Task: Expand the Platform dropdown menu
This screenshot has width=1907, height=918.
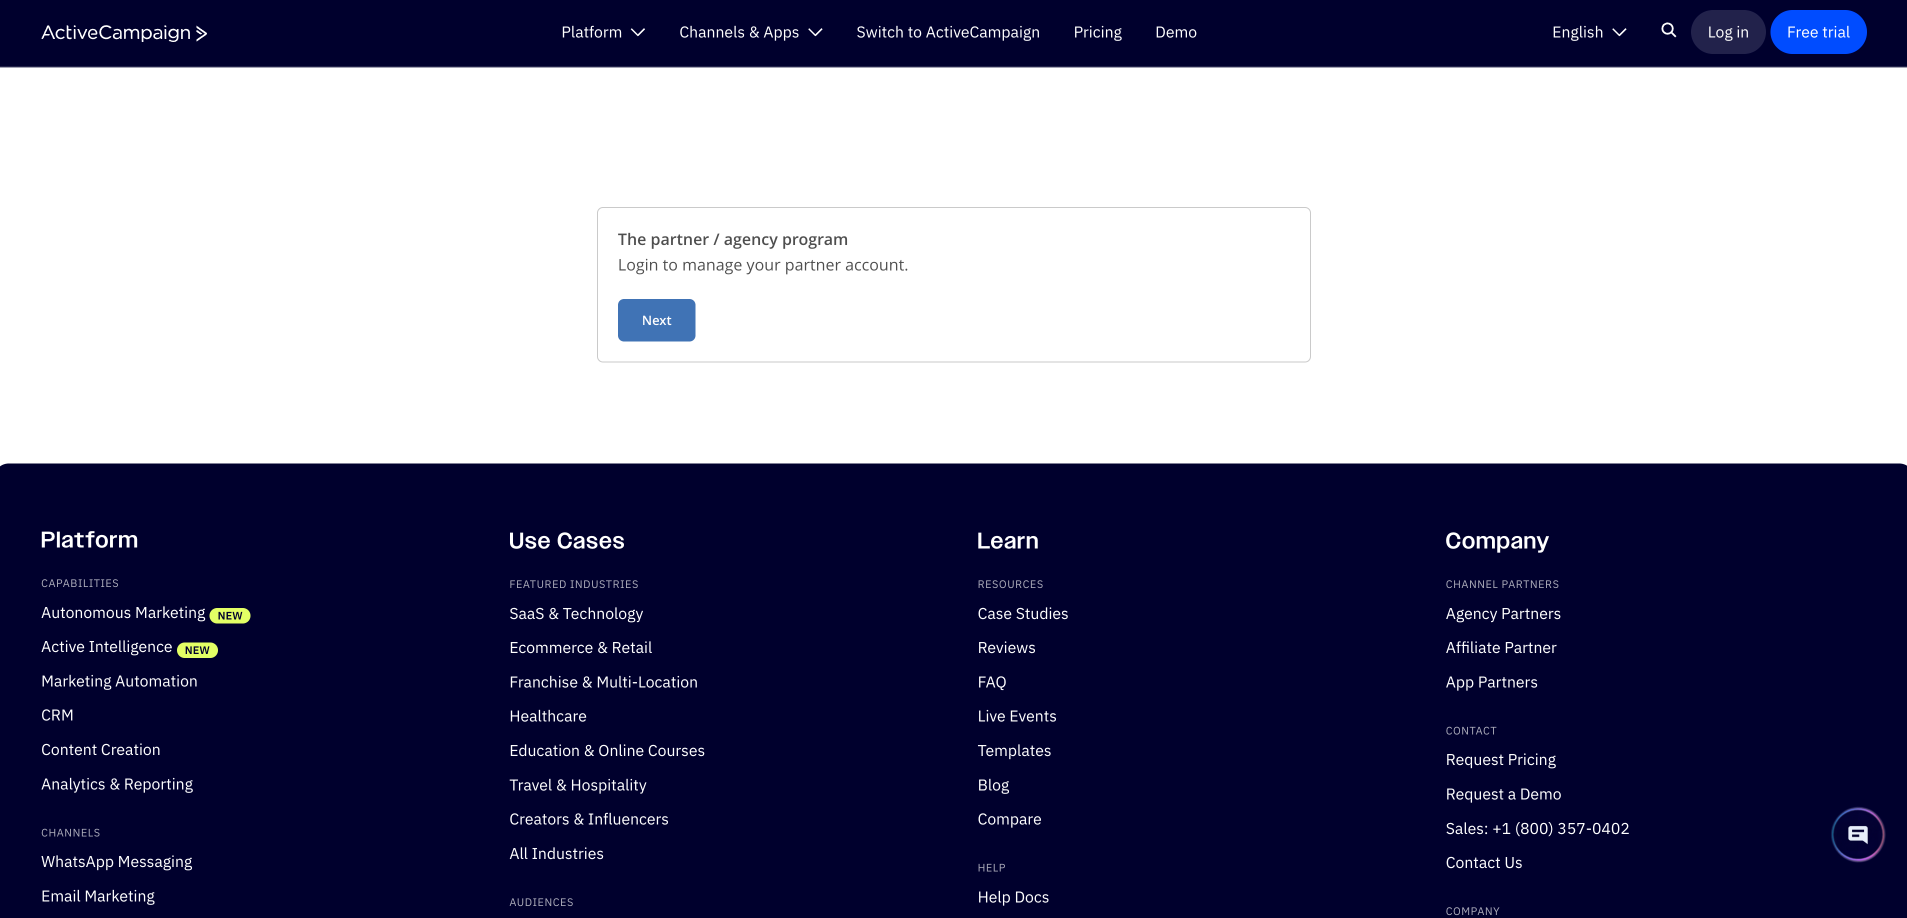Action: click(603, 32)
